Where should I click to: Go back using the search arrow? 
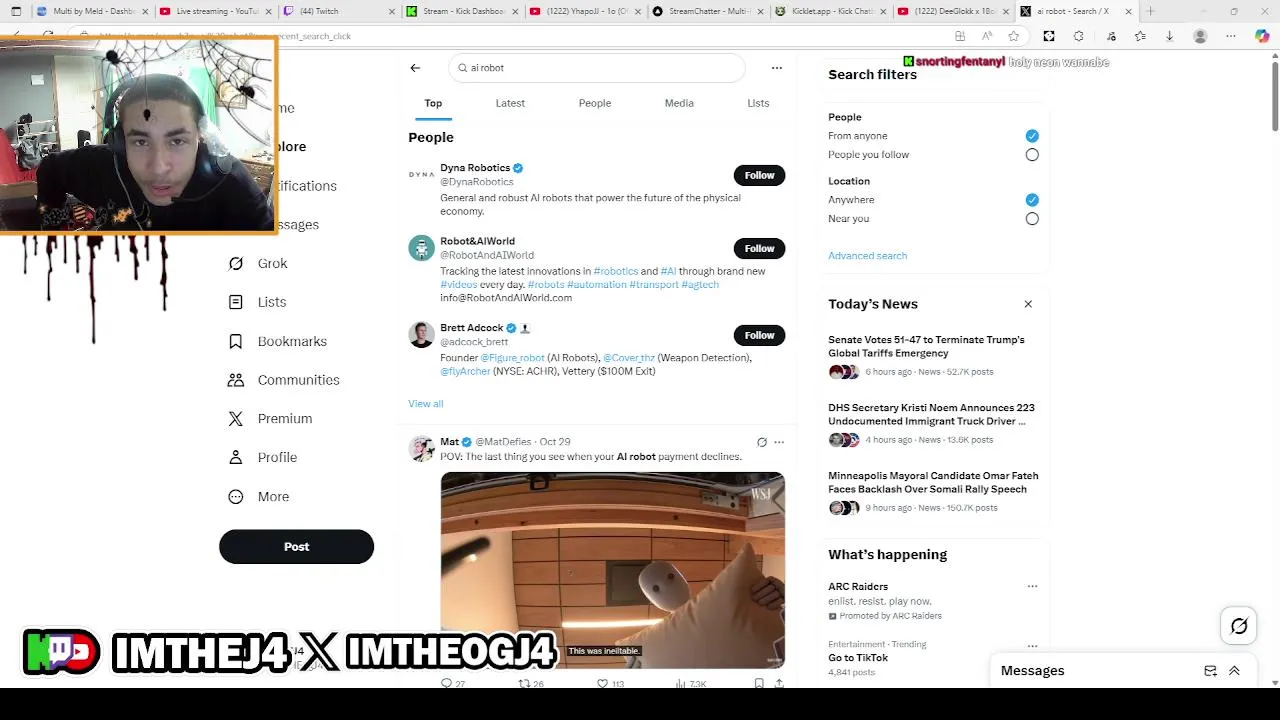[x=415, y=68]
